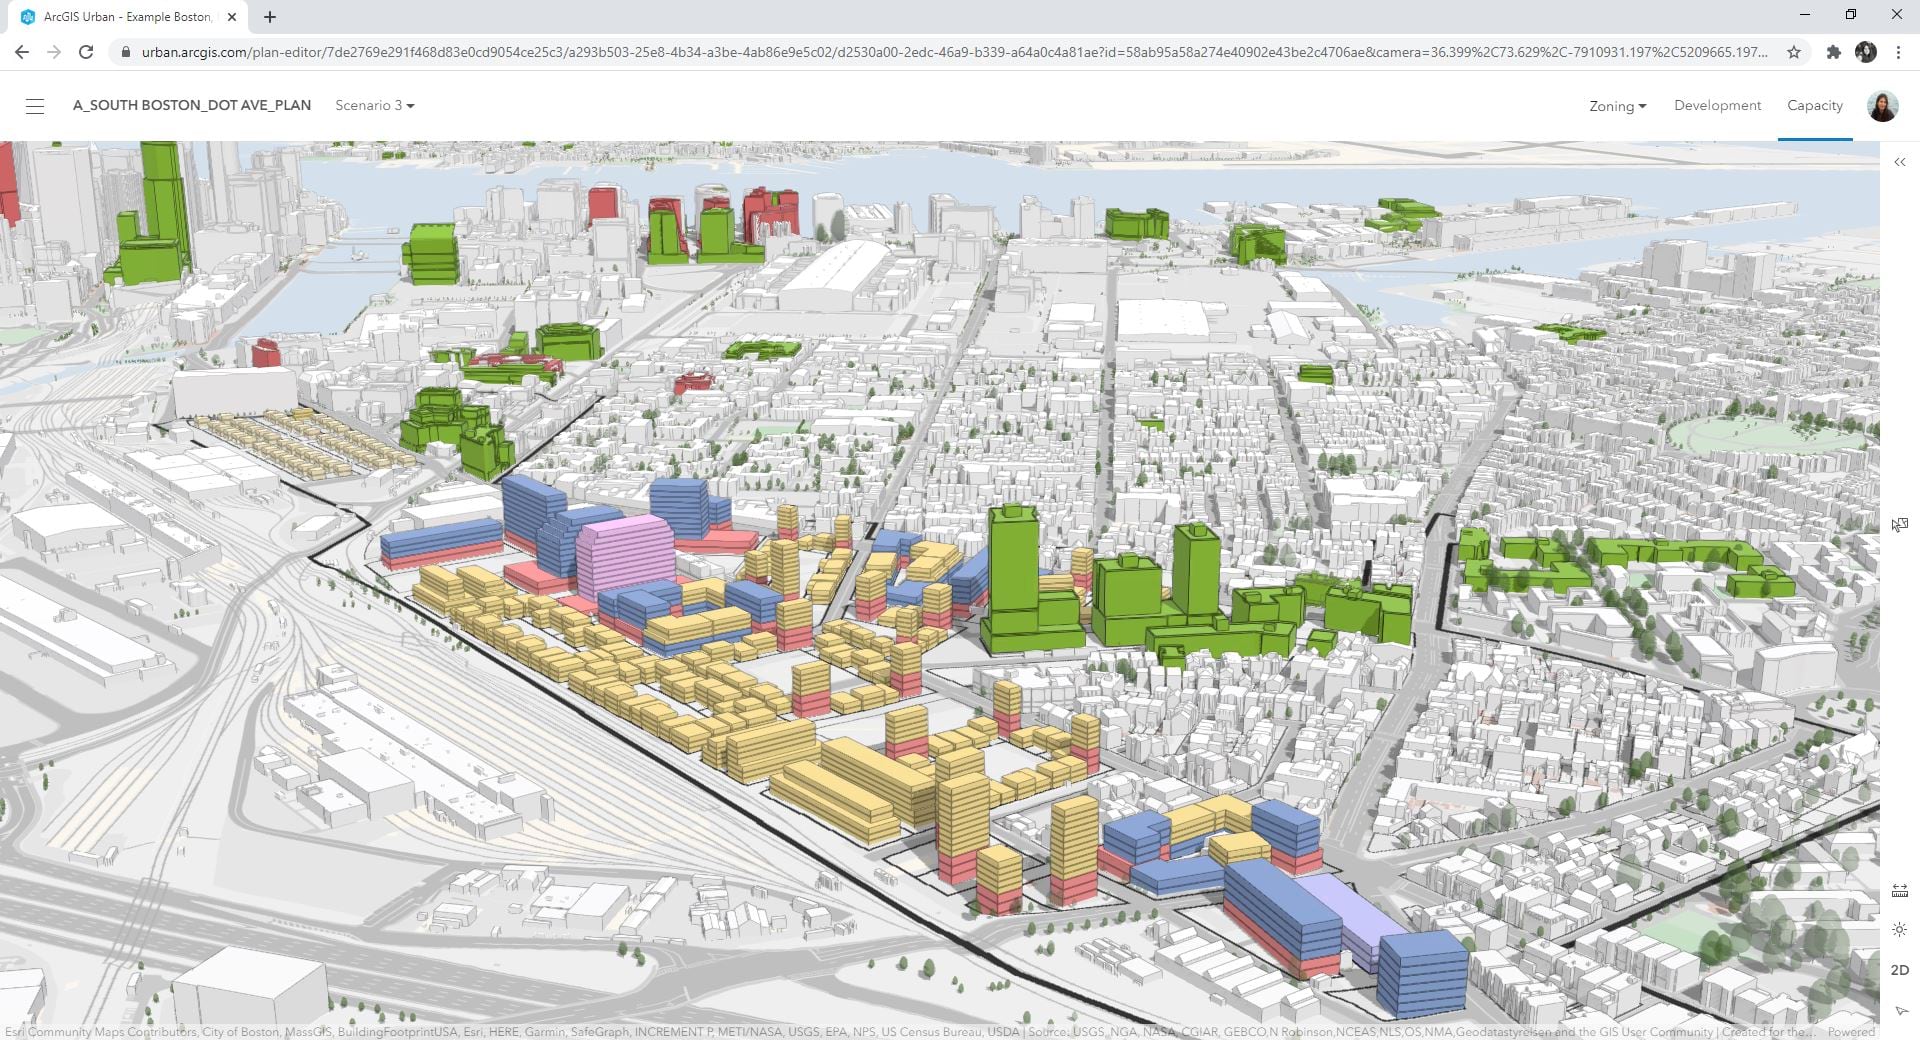Switch to the Development tab
The height and width of the screenshot is (1040, 1920).
(x=1718, y=105)
